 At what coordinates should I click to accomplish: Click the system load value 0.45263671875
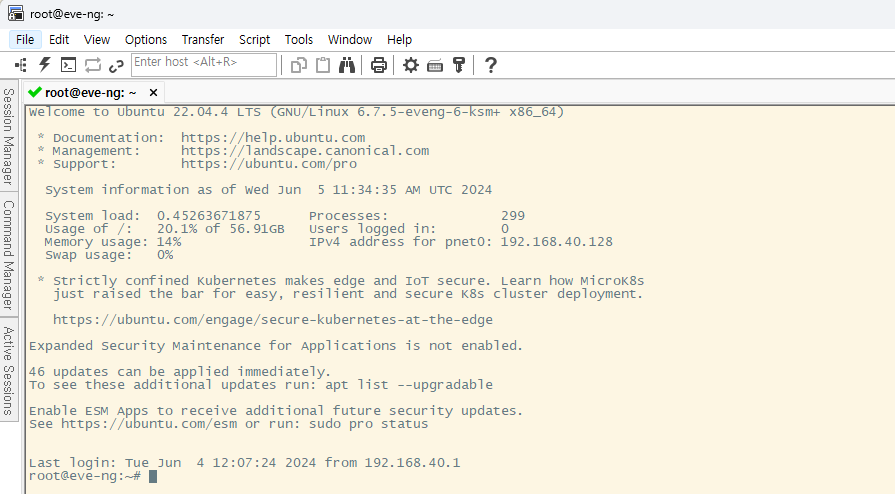point(209,216)
